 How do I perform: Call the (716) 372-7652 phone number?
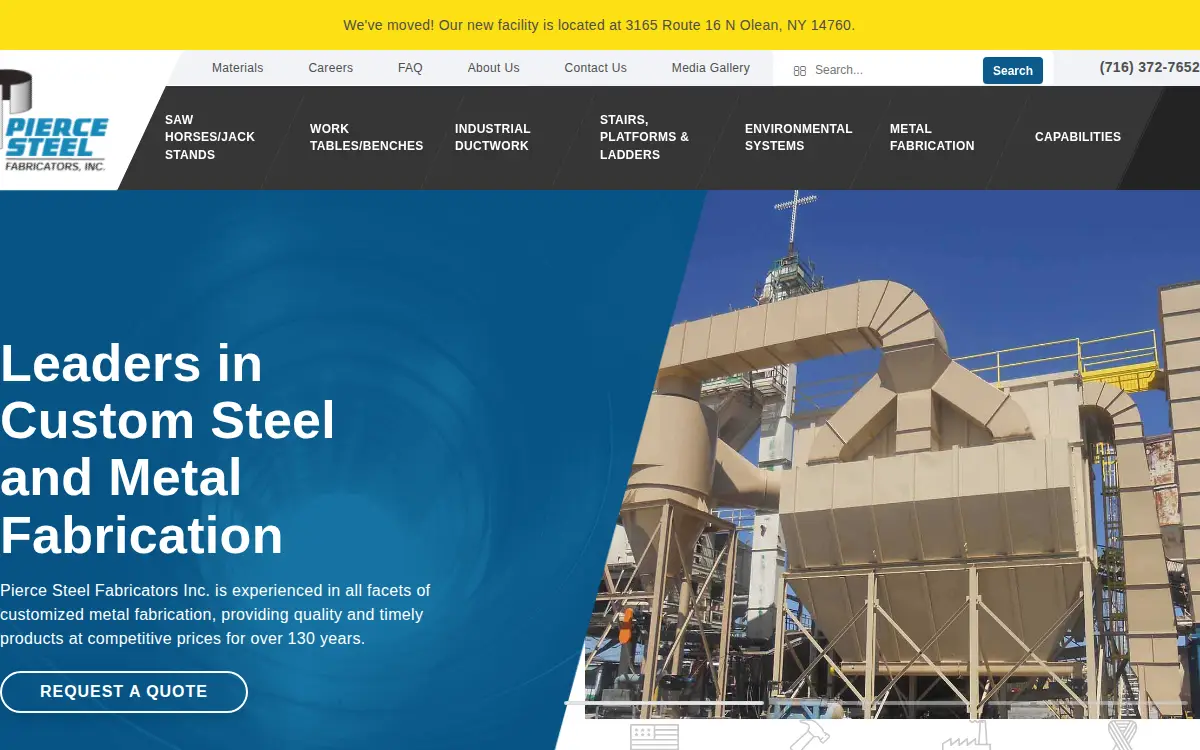click(1149, 67)
